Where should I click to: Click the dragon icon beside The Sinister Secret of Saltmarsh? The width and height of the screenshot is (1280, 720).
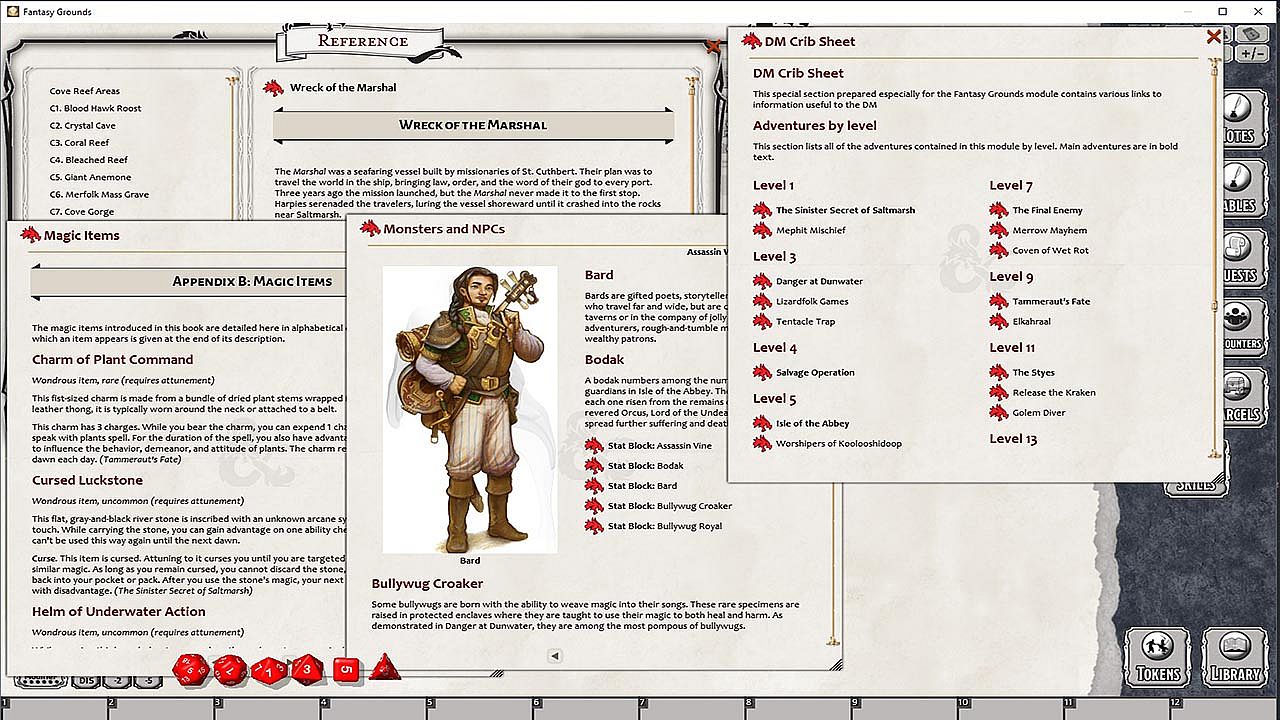[762, 210]
